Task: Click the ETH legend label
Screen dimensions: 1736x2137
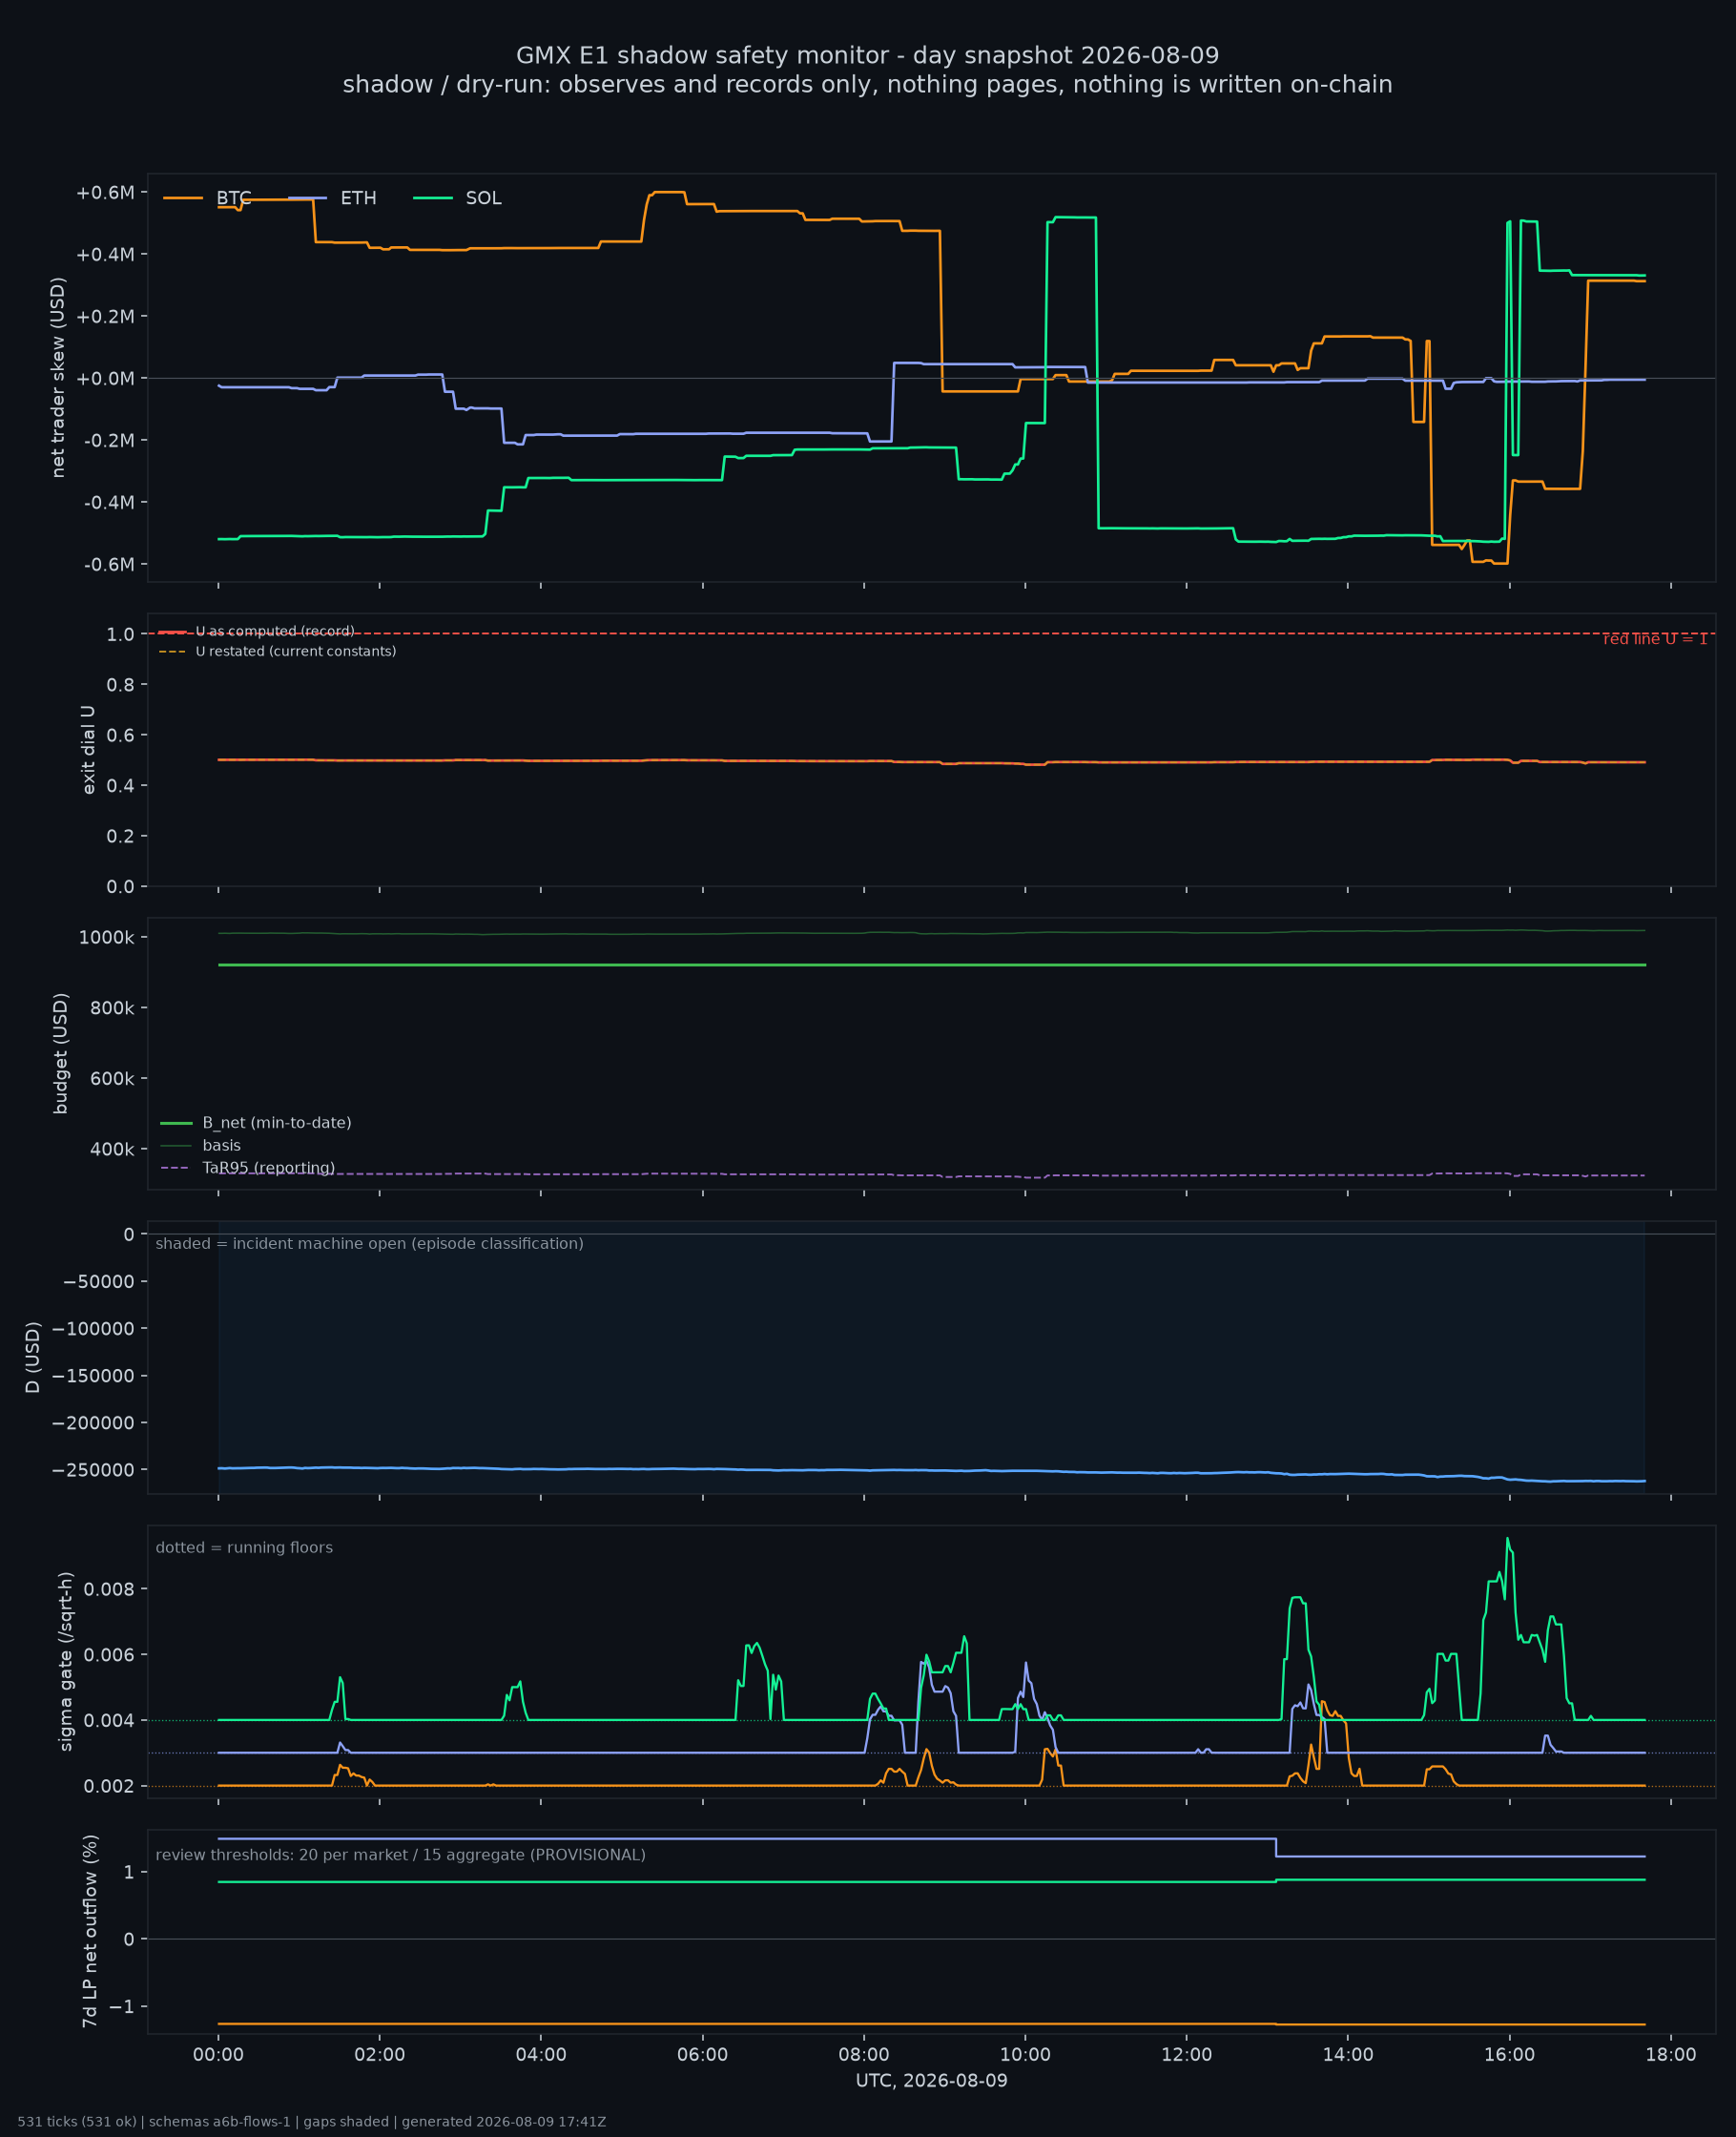Action: [358, 198]
